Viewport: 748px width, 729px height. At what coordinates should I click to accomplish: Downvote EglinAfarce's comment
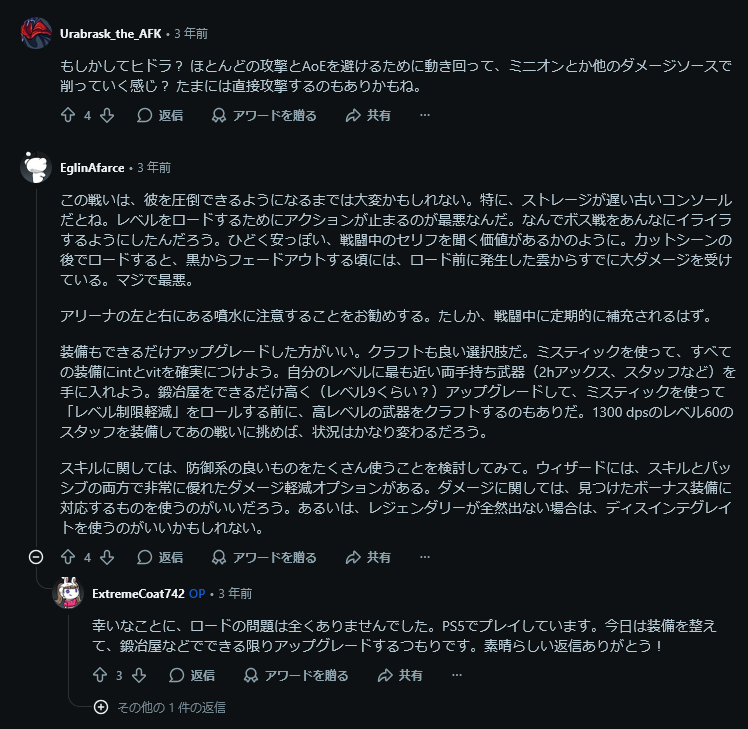click(107, 557)
